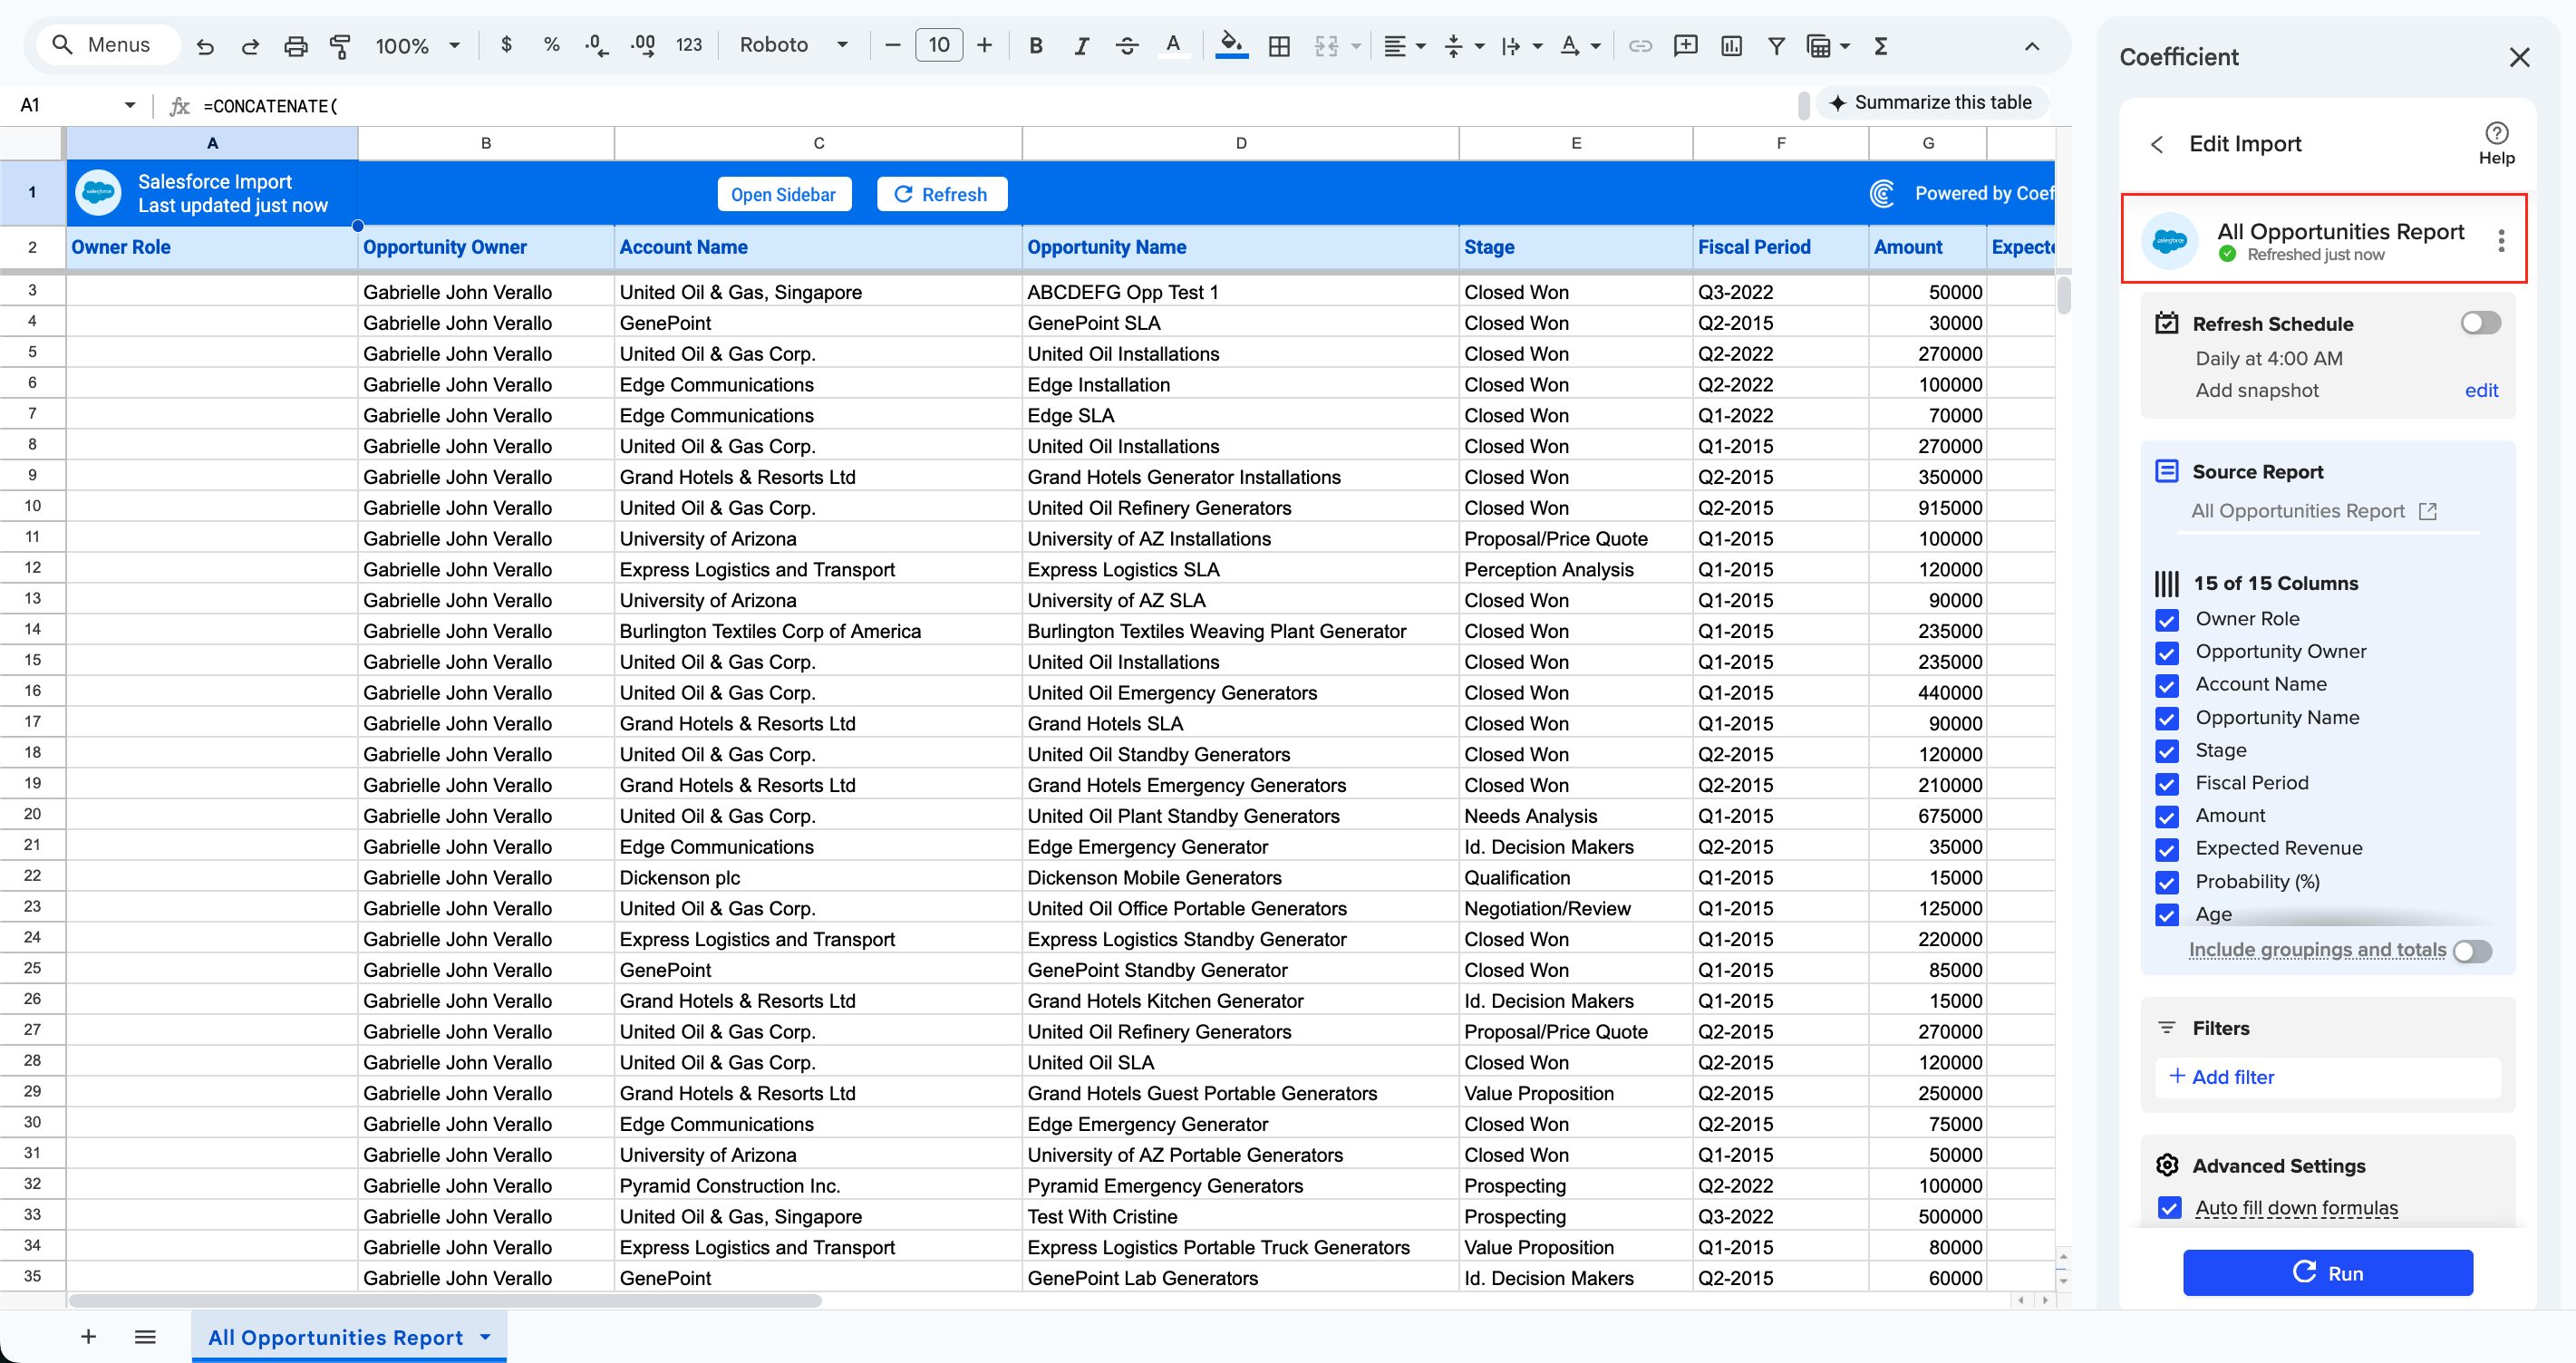Screen dimensions: 2576x1363
Task: Open the functions sigma menu
Action: 1880,45
